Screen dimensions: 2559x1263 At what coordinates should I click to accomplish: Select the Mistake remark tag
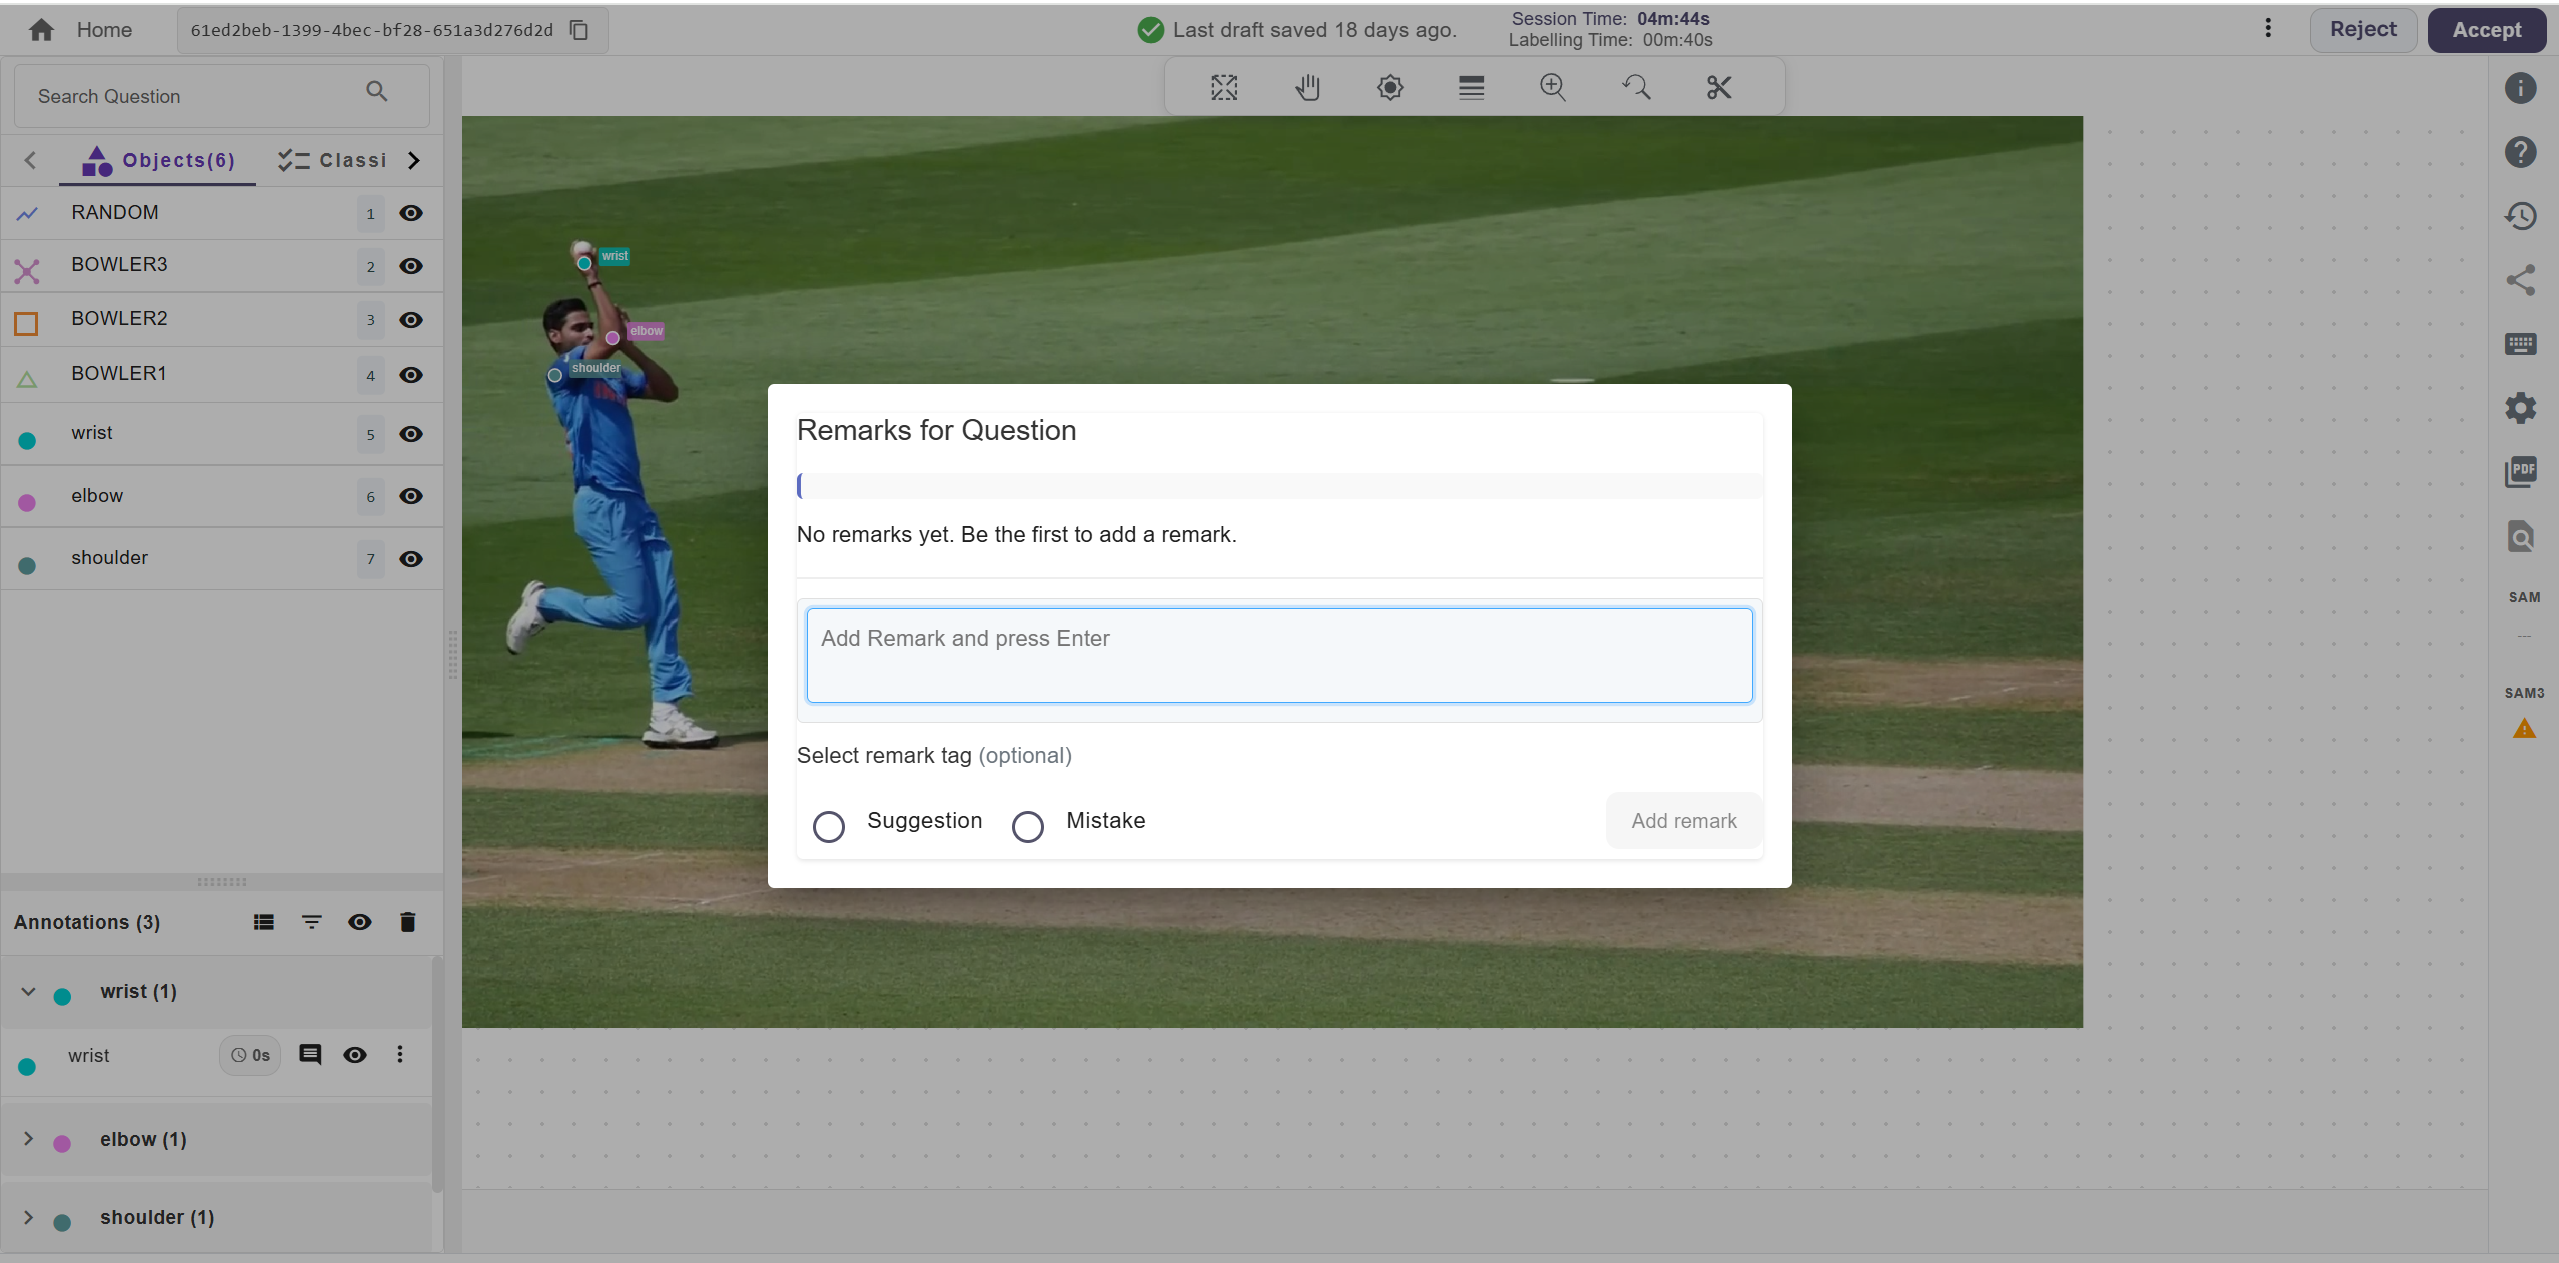tap(1028, 826)
